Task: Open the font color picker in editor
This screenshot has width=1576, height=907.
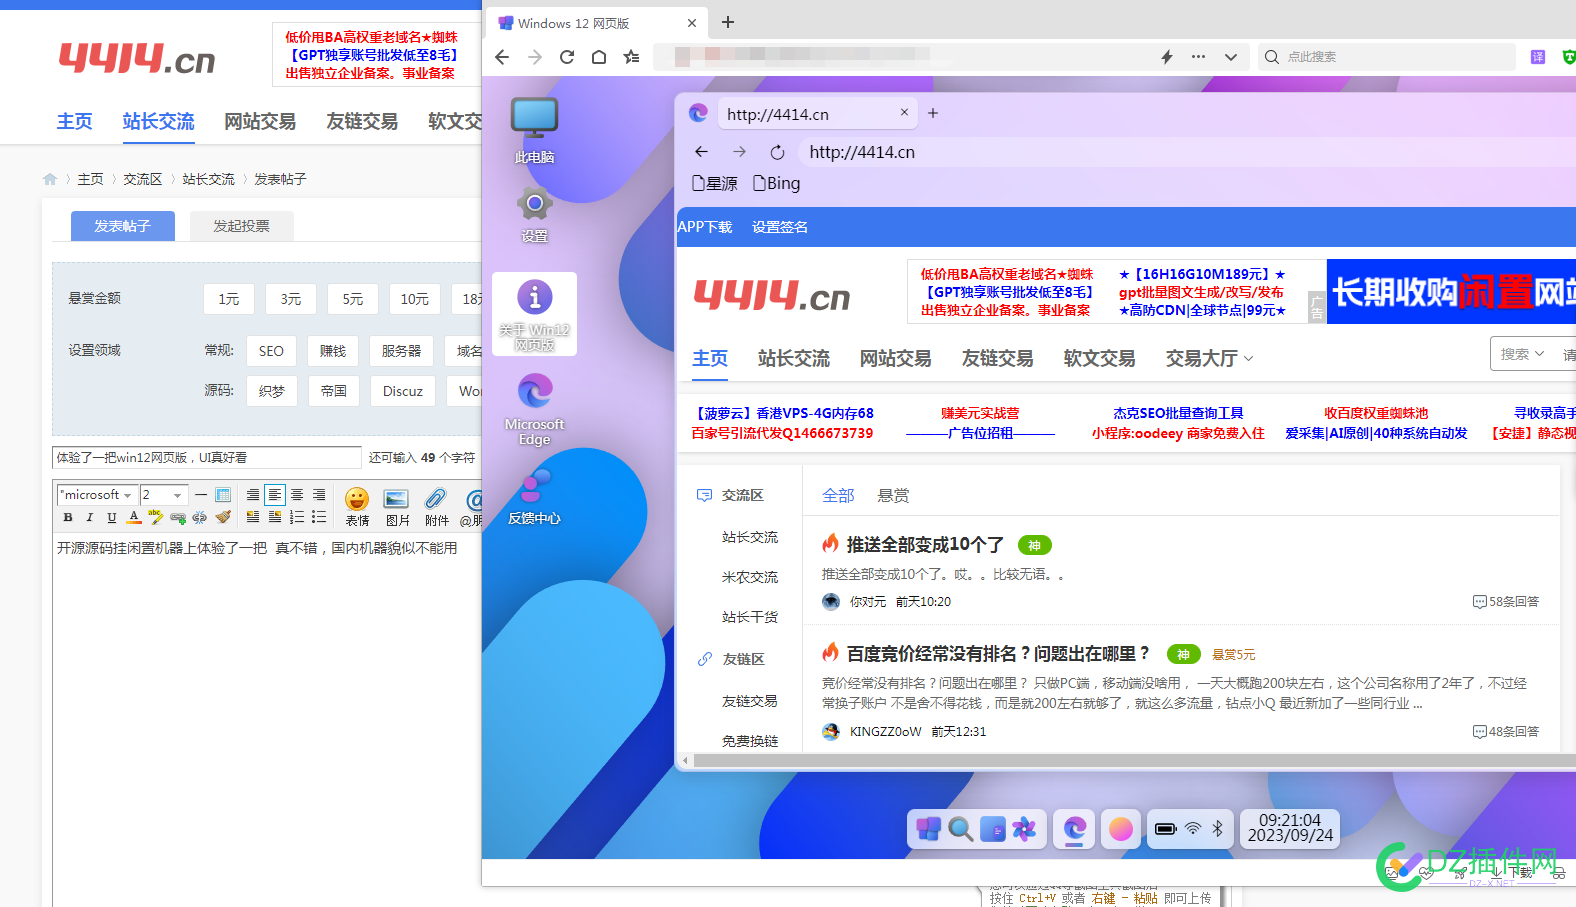Action: [x=134, y=517]
